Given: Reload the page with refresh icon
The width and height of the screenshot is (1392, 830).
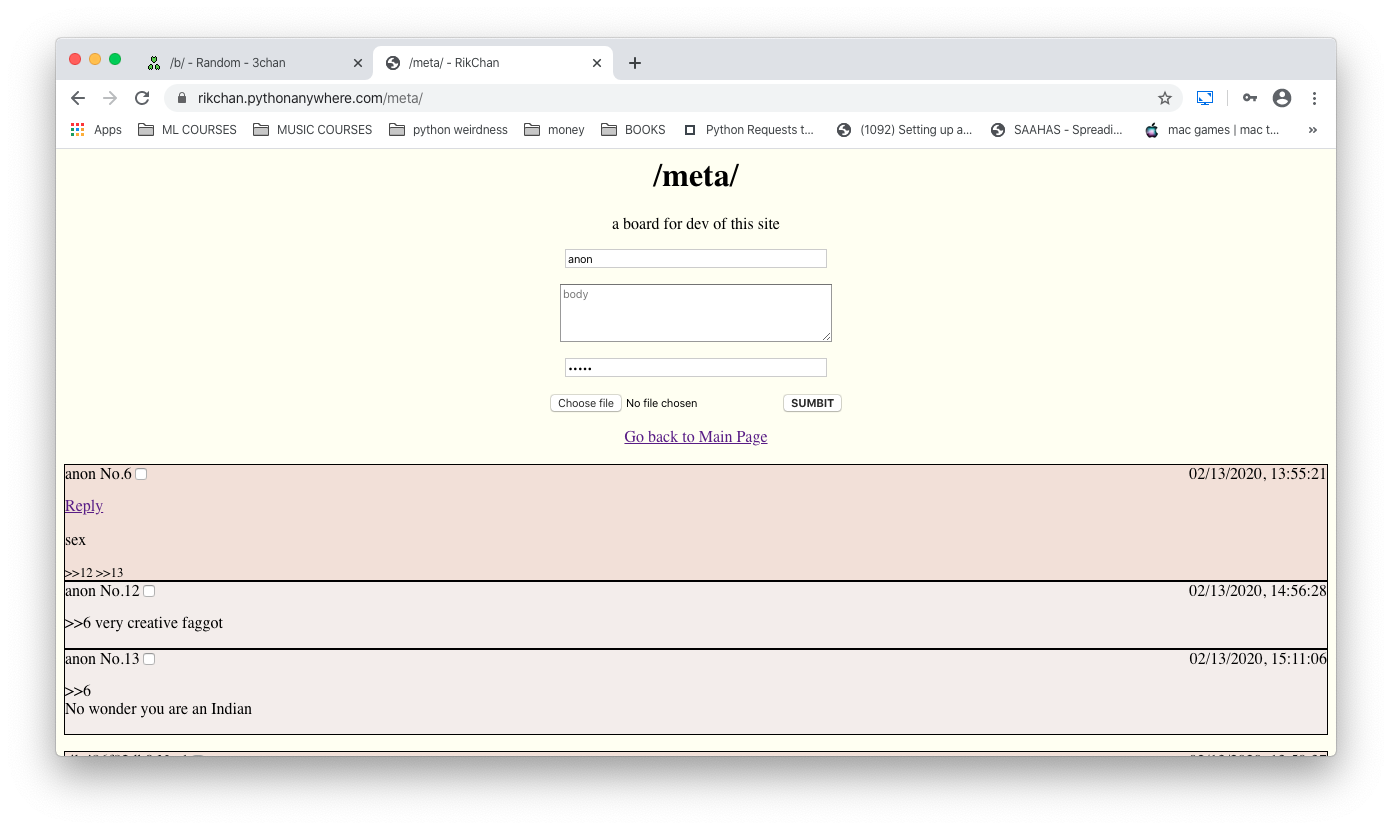Looking at the screenshot, I should coord(142,98).
